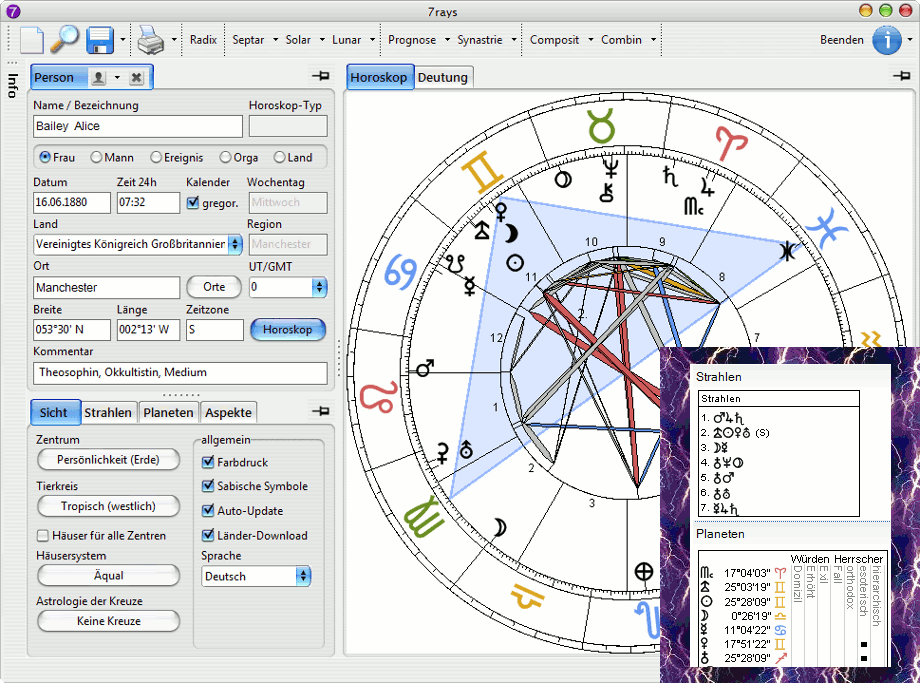
Task: Click the person profile icon in Person tab
Action: point(99,77)
